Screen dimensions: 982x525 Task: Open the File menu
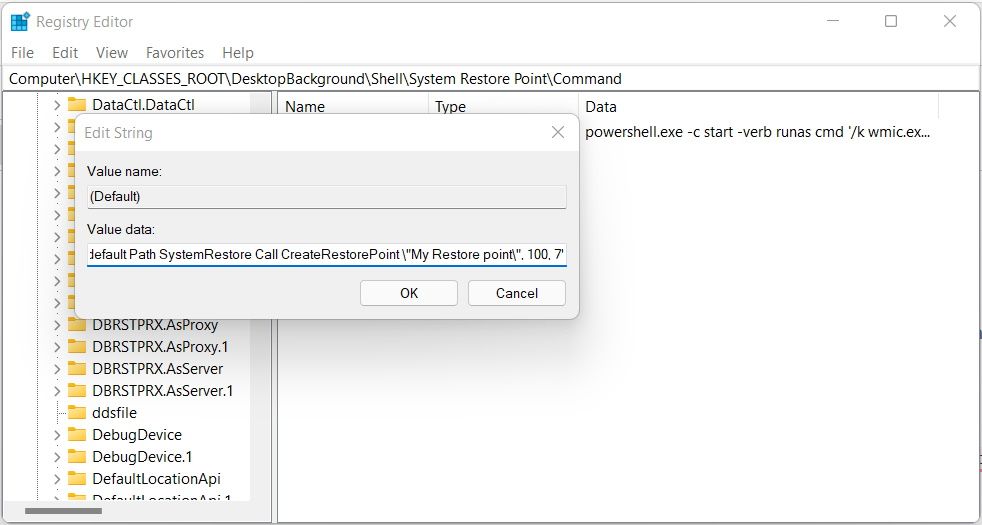[x=23, y=53]
